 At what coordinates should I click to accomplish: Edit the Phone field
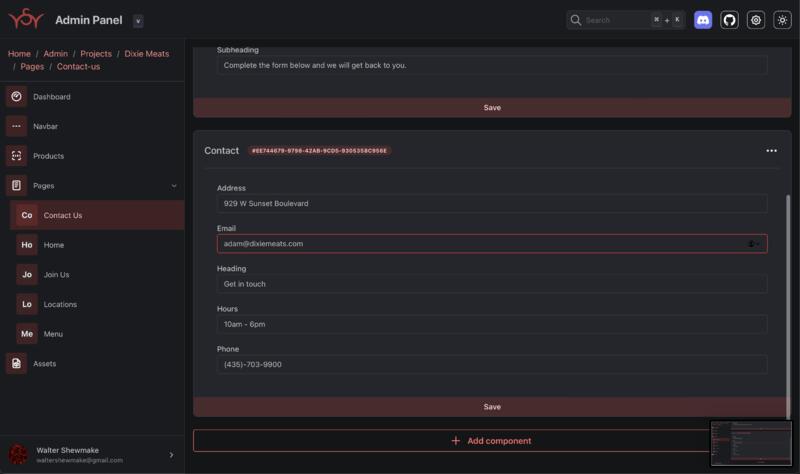click(x=492, y=364)
